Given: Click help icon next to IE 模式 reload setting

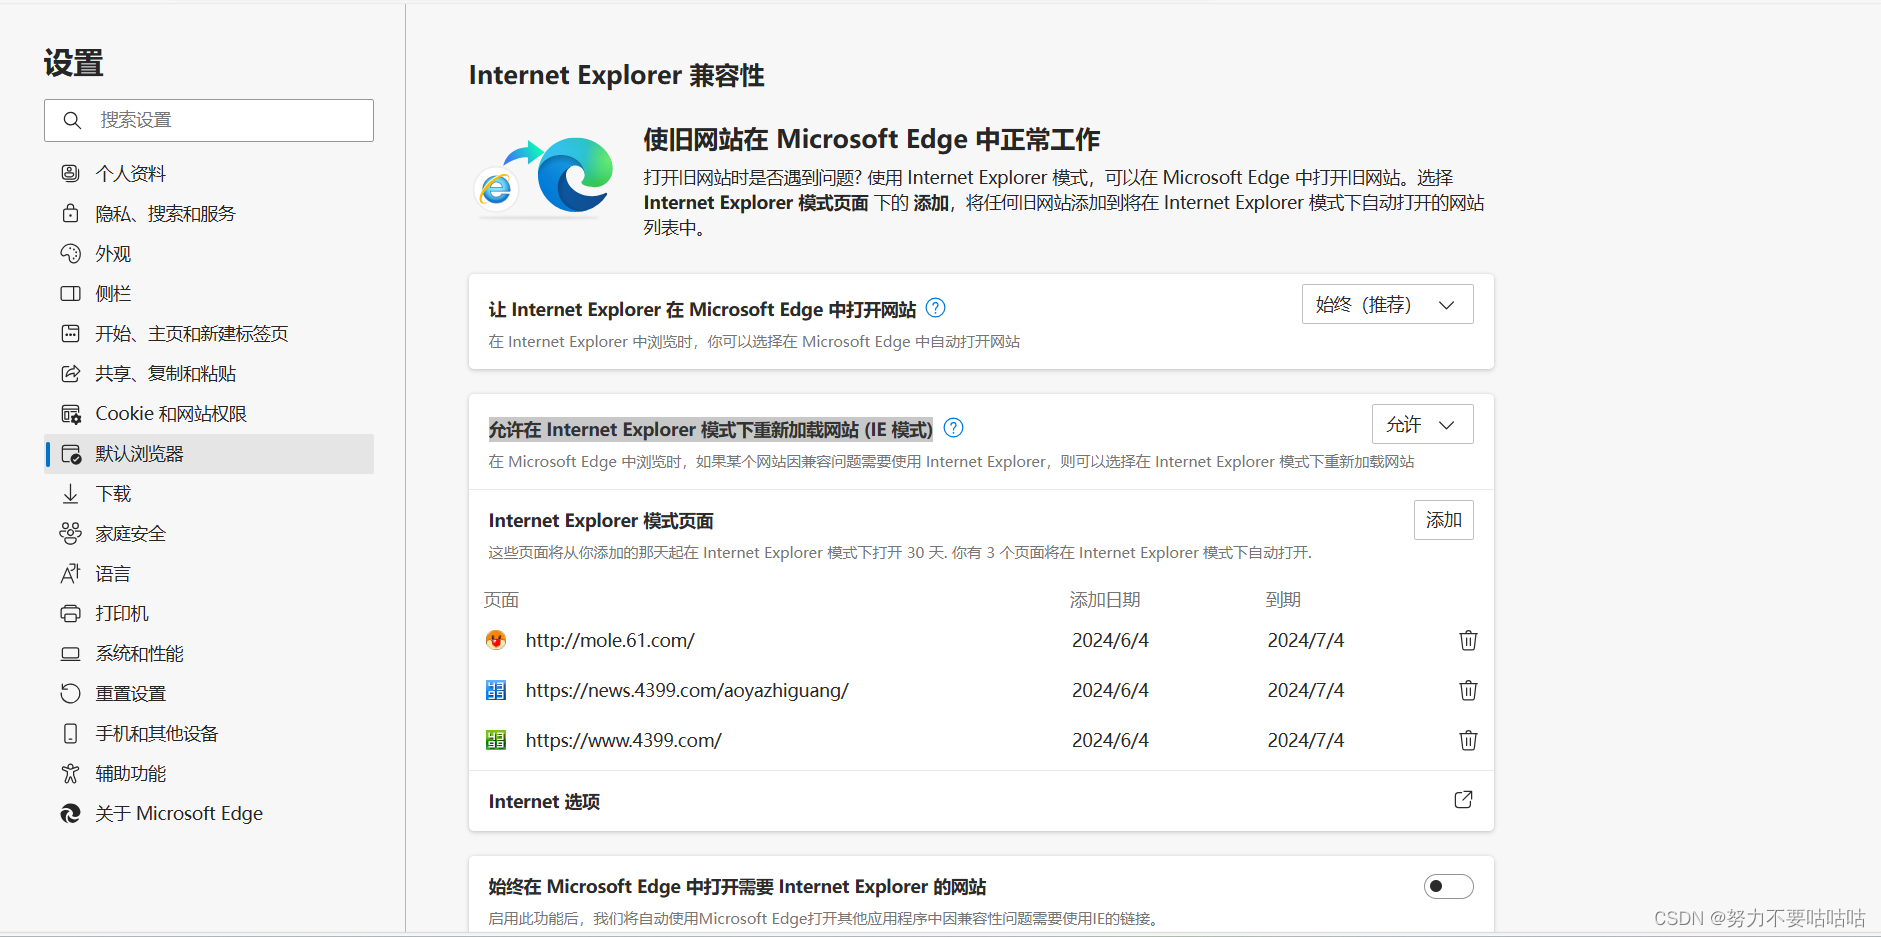Looking at the screenshot, I should (x=953, y=428).
